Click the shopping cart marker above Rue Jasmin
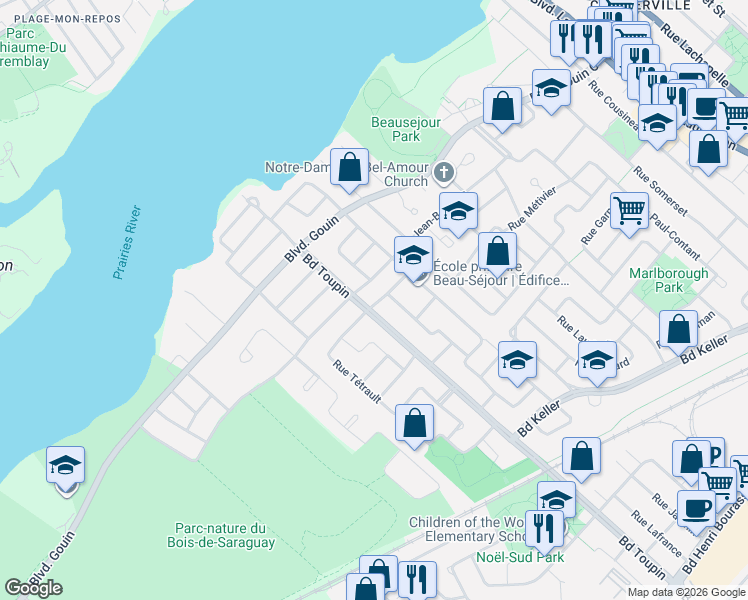Viewport: 748px width, 600px height. click(x=718, y=483)
